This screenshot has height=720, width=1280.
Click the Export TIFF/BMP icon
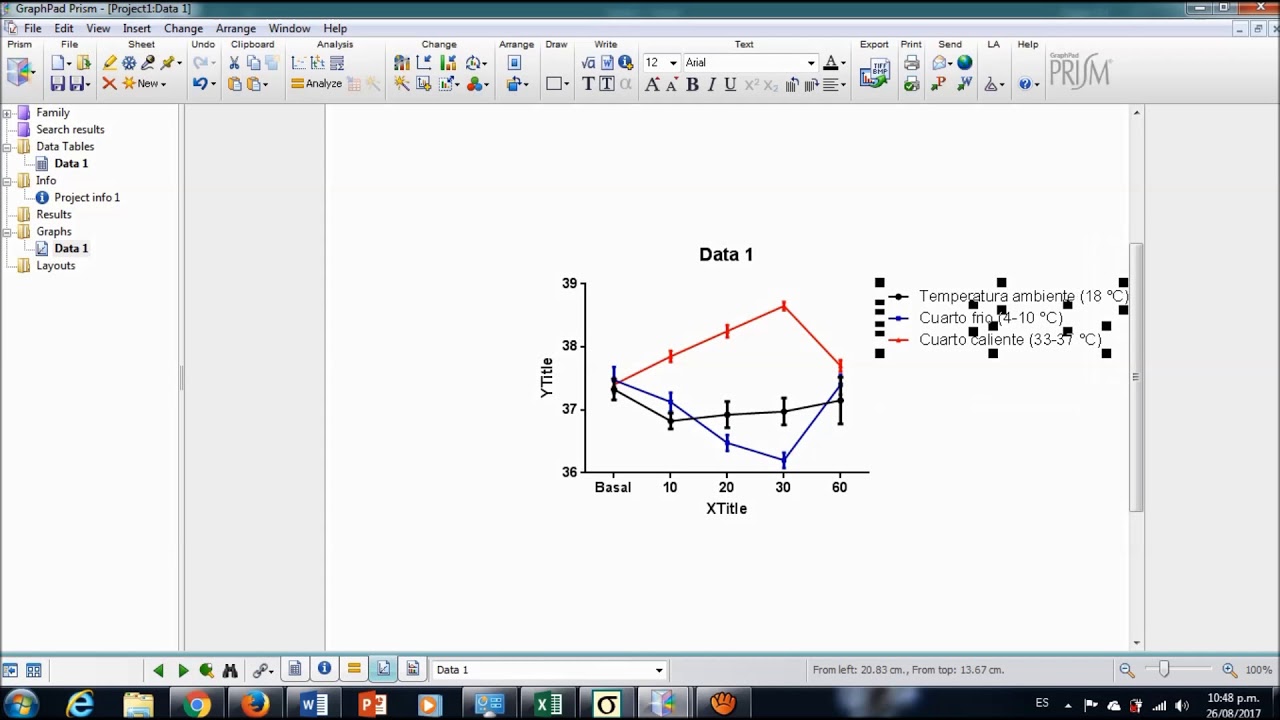pos(874,73)
